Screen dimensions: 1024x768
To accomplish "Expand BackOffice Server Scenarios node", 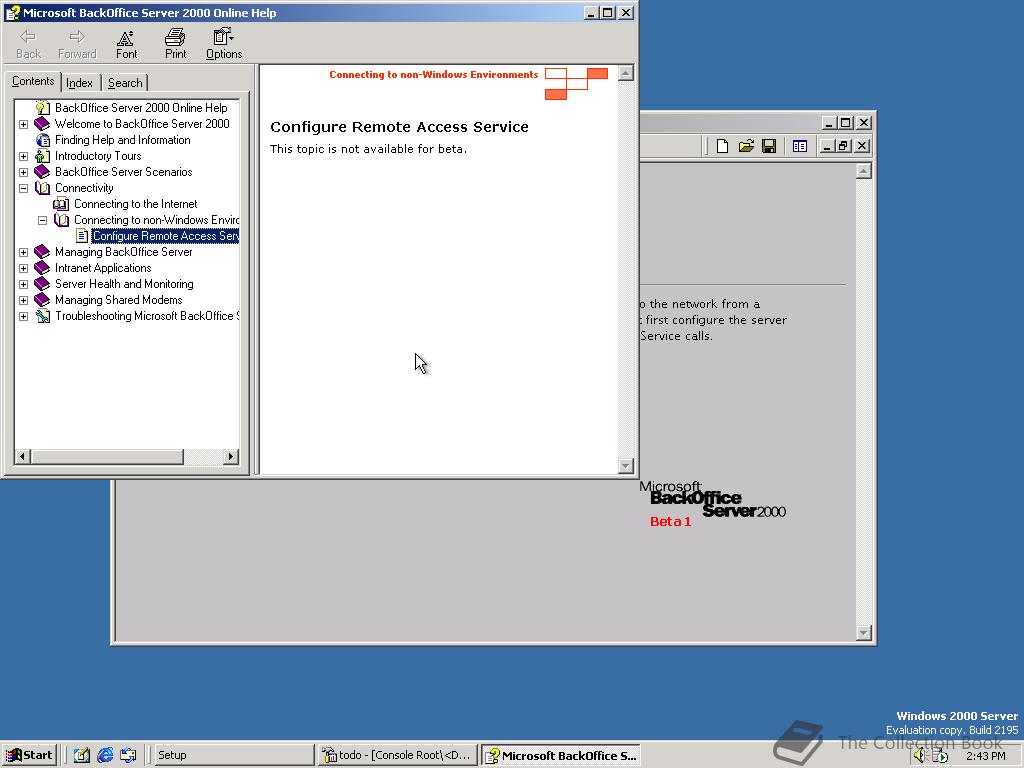I will pos(24,172).
